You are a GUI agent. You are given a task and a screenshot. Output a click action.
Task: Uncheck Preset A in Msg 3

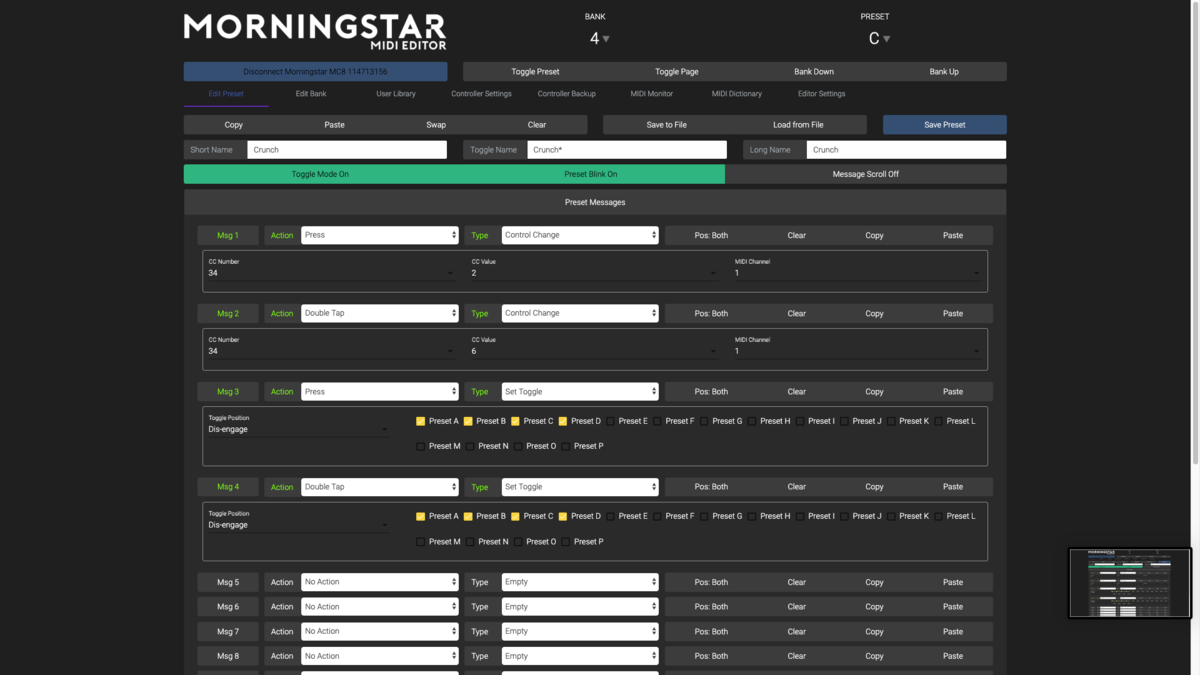[x=420, y=421]
